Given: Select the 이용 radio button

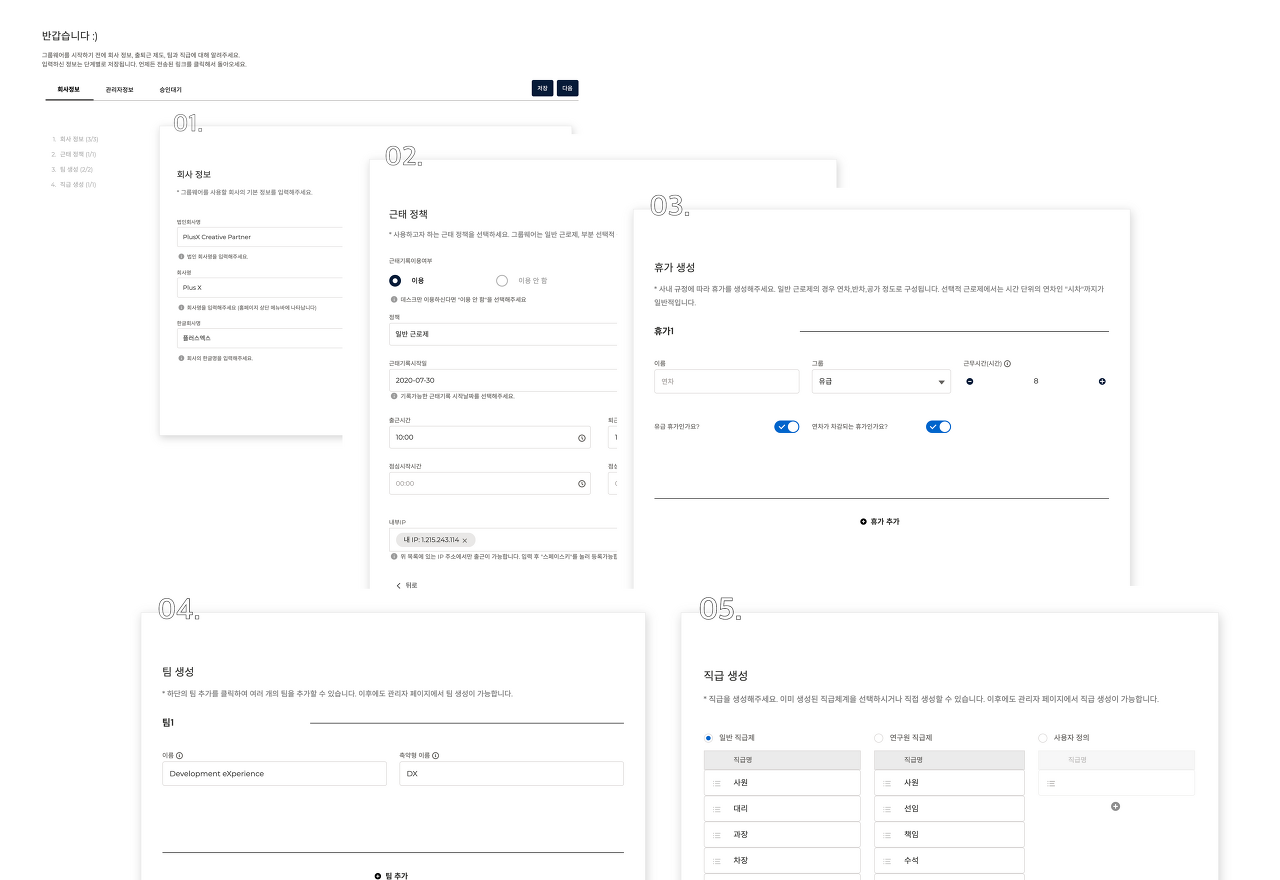Looking at the screenshot, I should tap(395, 281).
